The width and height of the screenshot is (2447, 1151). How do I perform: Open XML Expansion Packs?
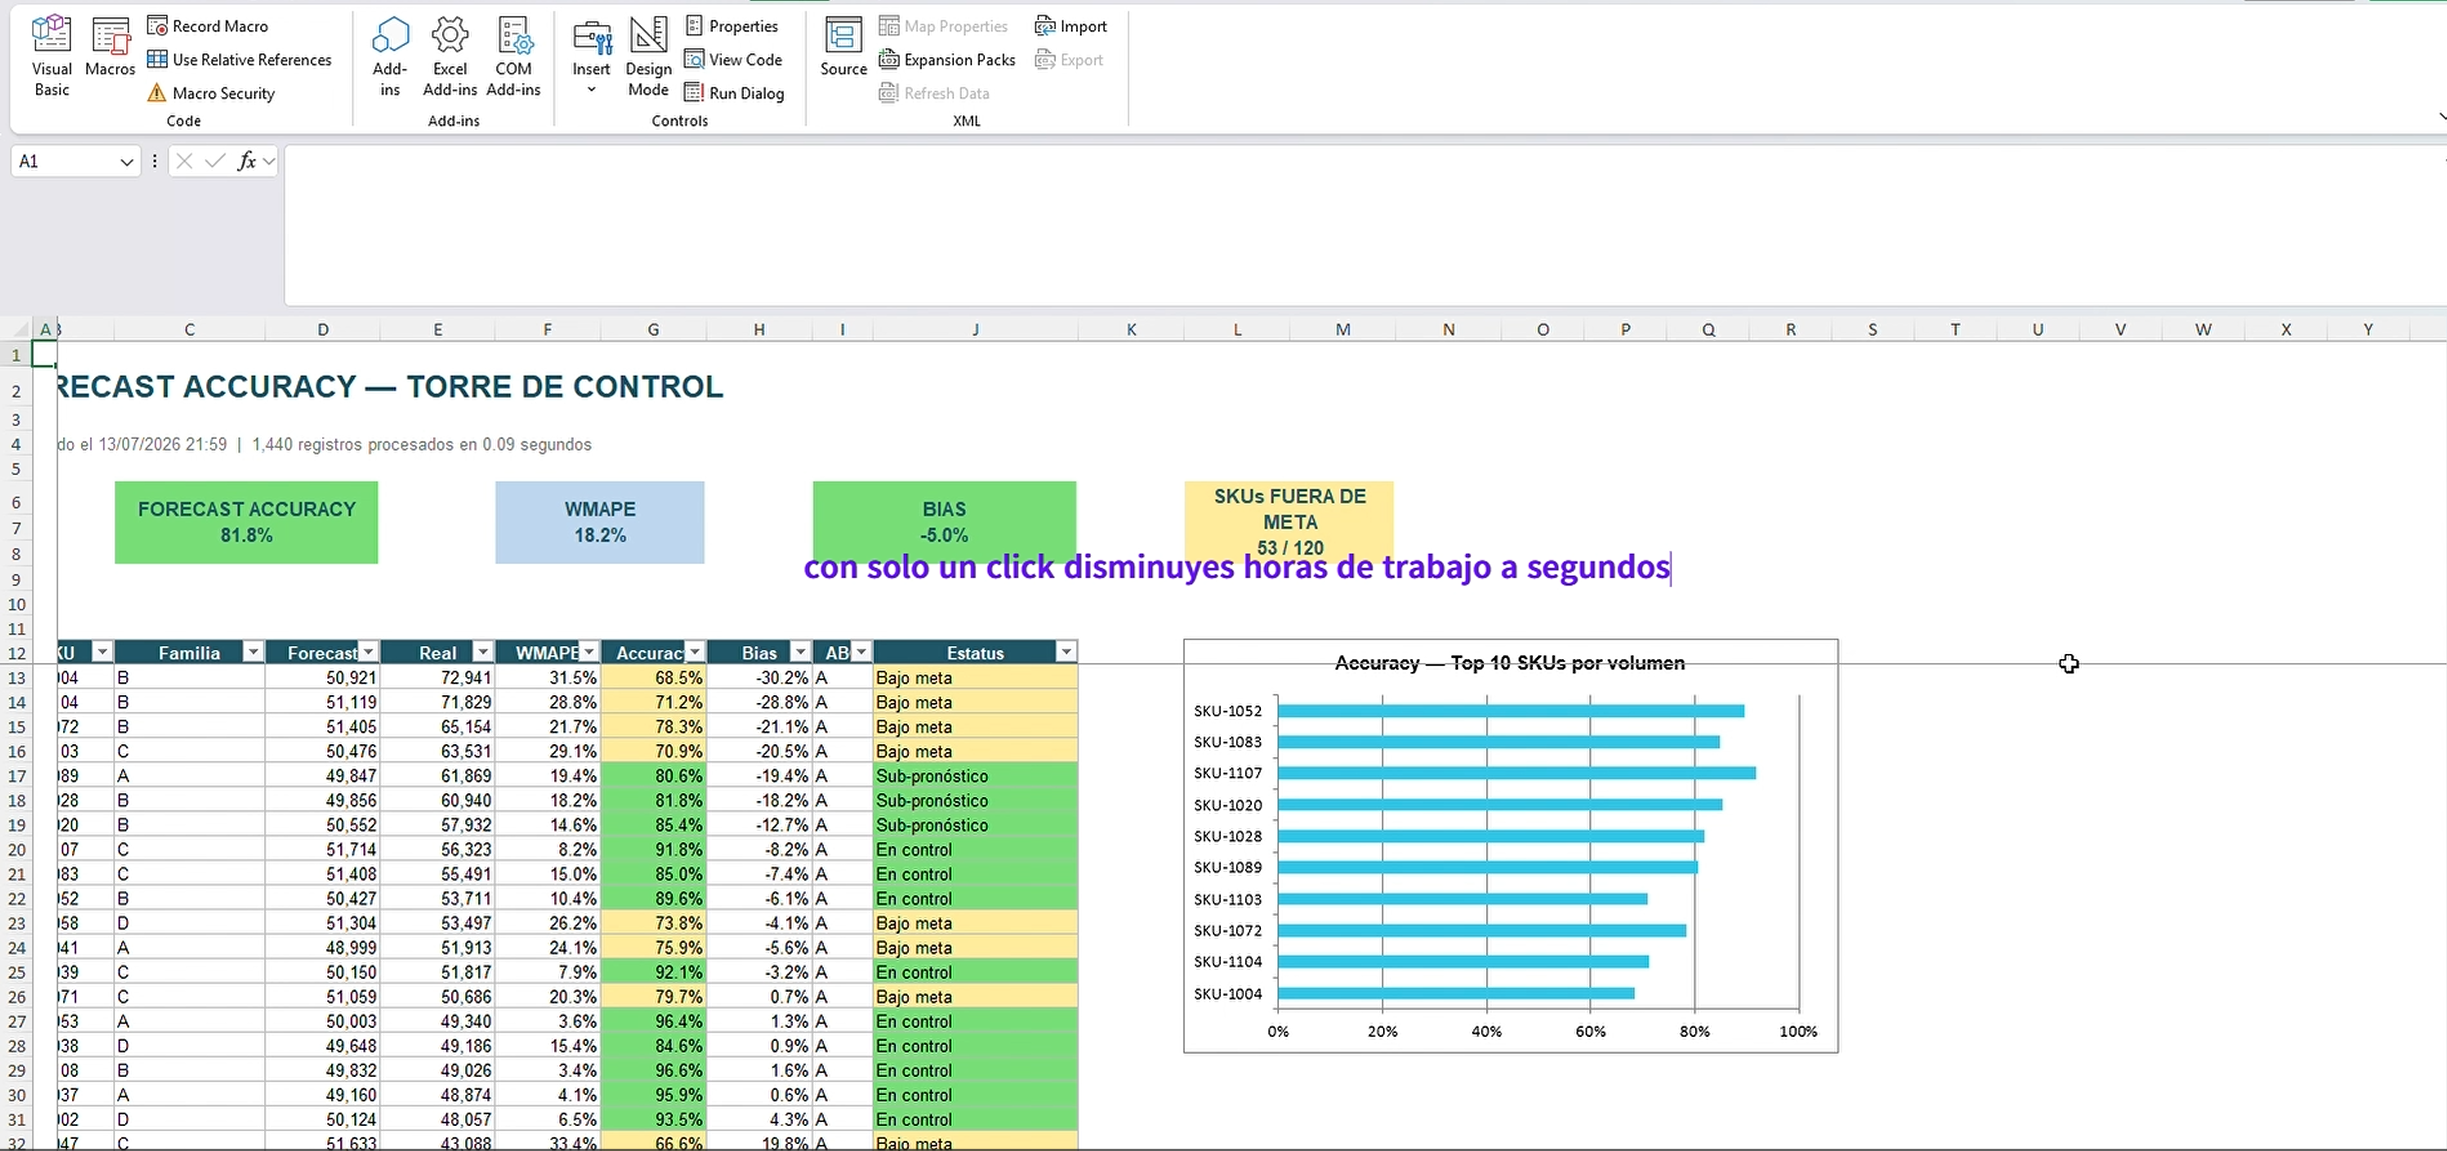coord(946,60)
